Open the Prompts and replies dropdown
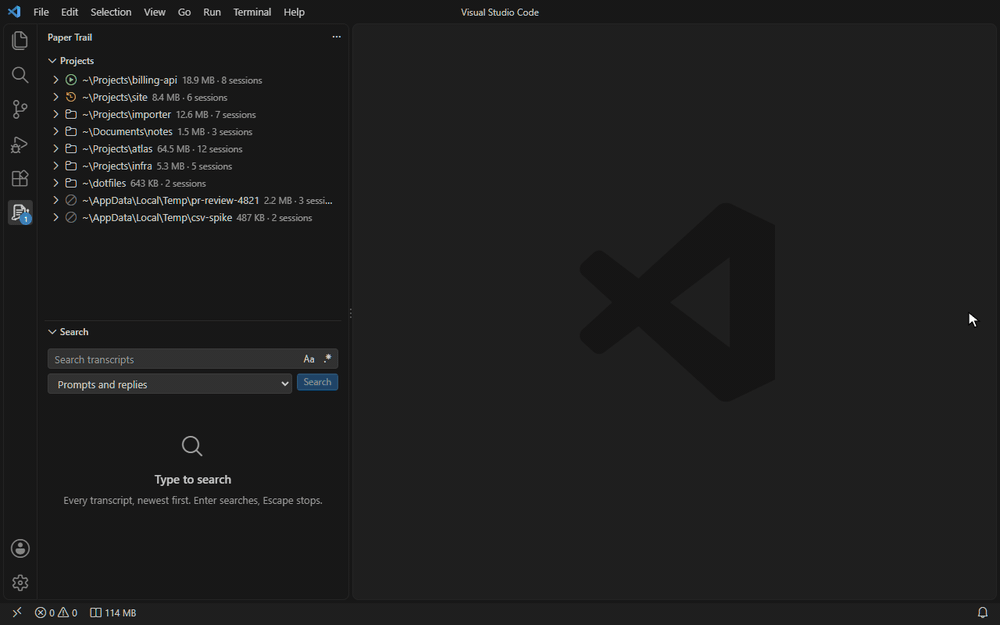Viewport: 1000px width, 625px height. 170,384
